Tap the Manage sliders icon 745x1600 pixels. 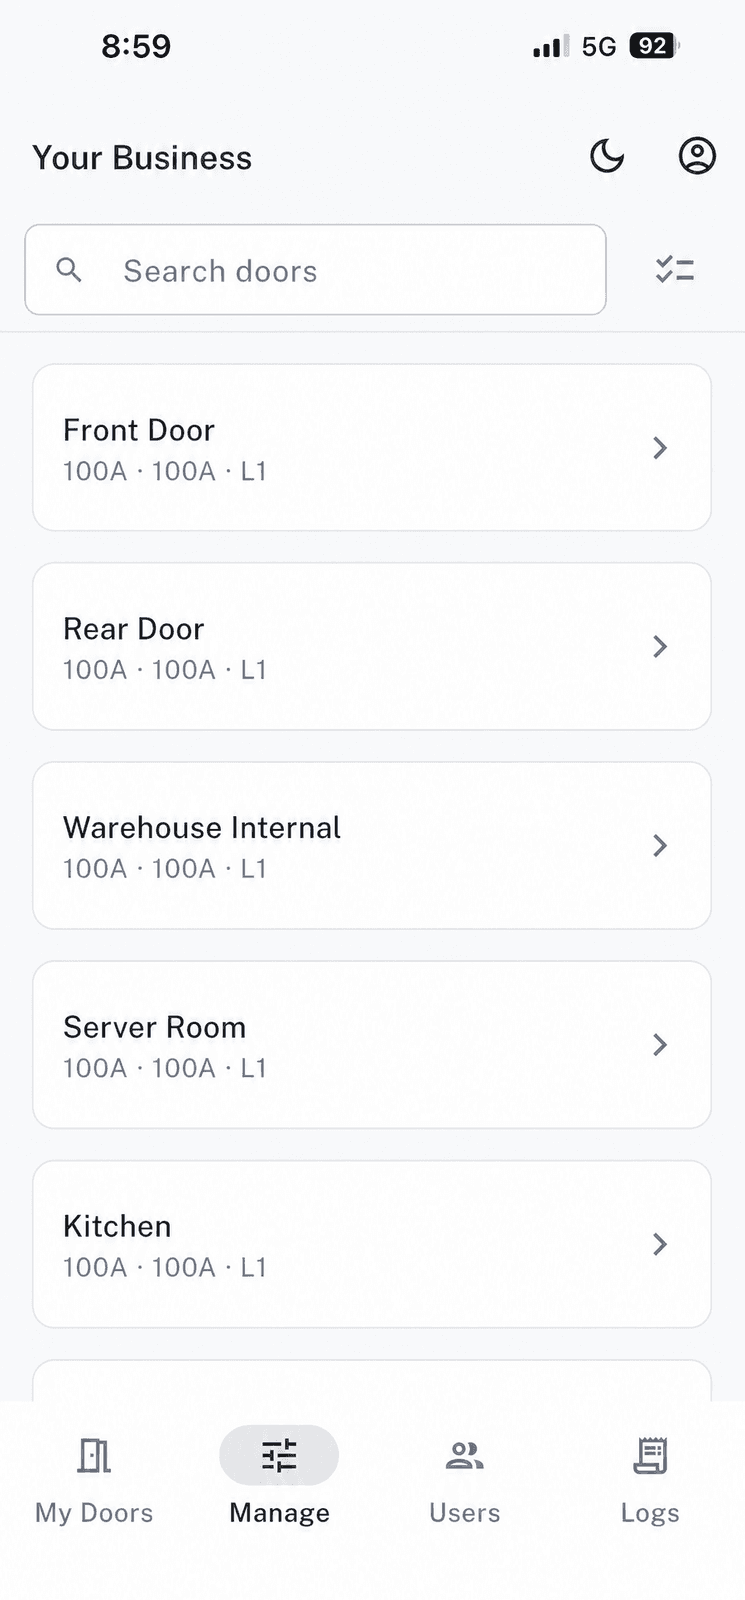[279, 1455]
